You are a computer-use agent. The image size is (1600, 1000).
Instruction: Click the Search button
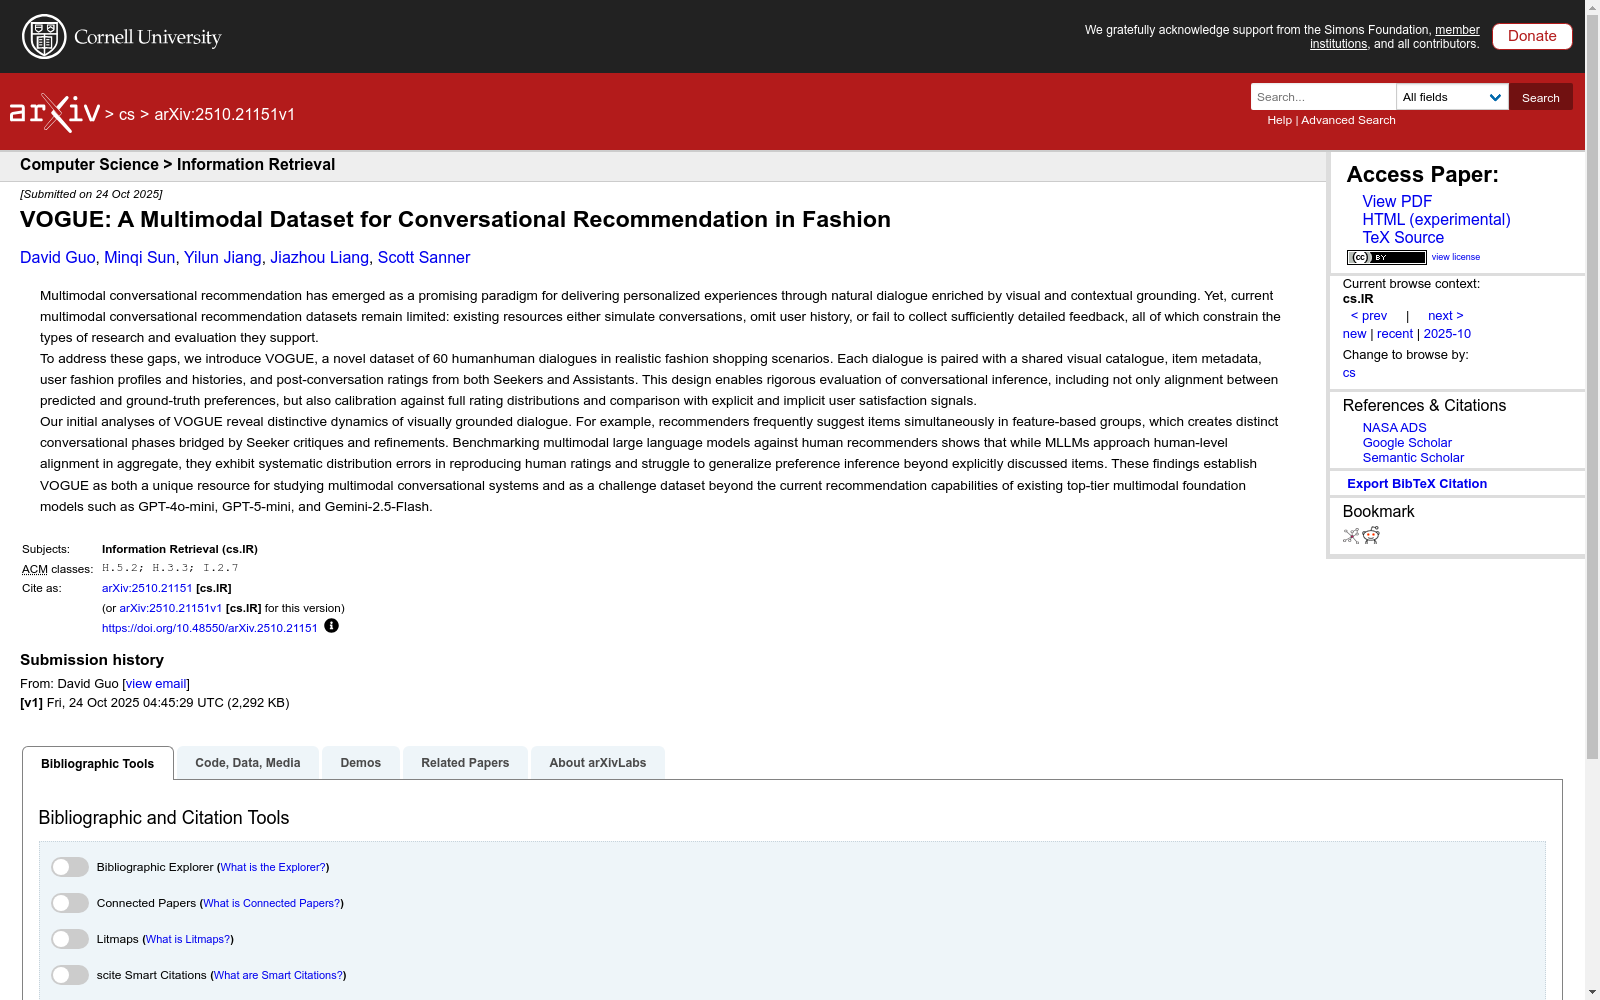(x=1541, y=97)
